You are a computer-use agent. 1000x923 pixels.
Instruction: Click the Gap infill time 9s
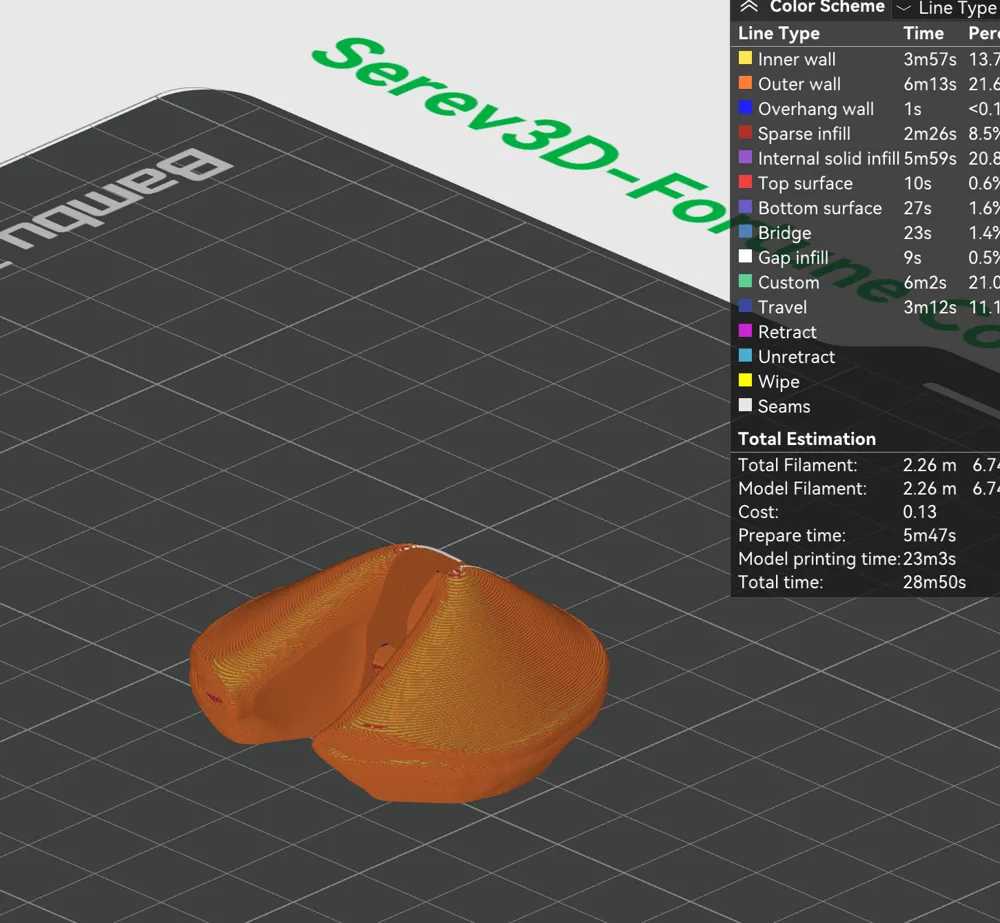click(x=912, y=258)
